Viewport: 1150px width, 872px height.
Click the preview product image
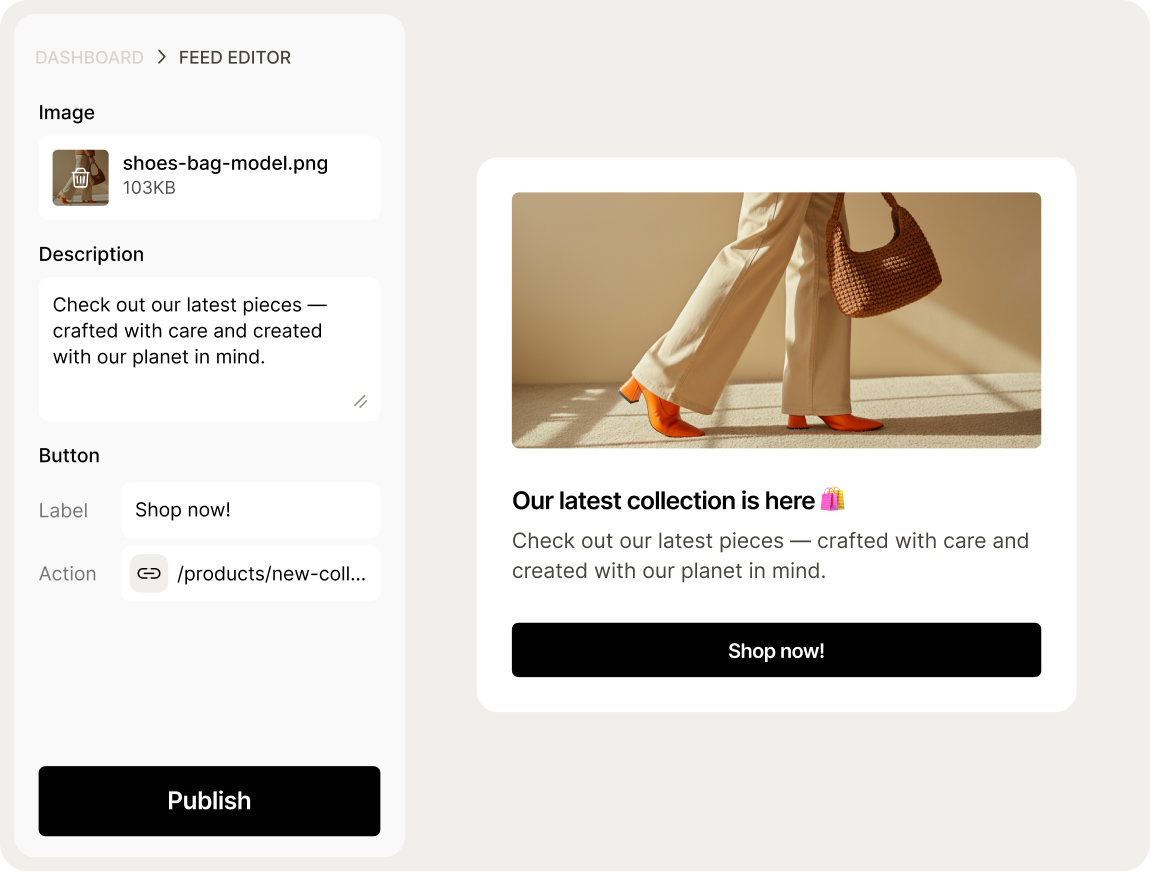pos(776,320)
